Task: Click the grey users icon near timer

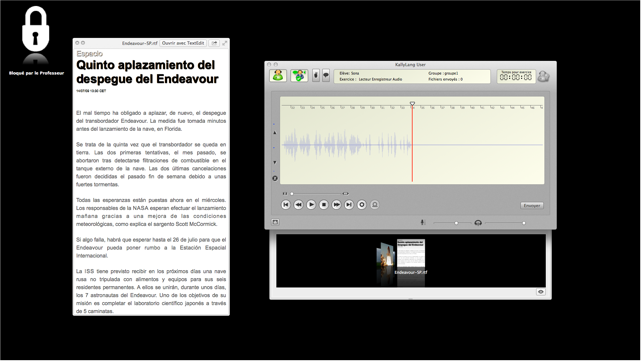Action: [x=543, y=76]
